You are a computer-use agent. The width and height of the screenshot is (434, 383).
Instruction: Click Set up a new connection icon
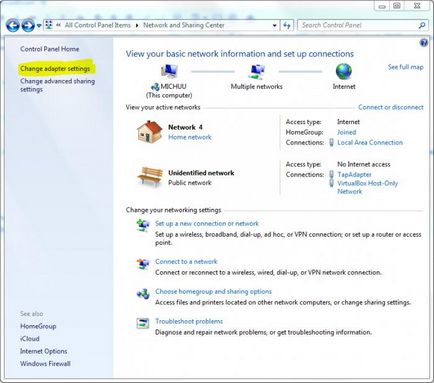coord(143,225)
